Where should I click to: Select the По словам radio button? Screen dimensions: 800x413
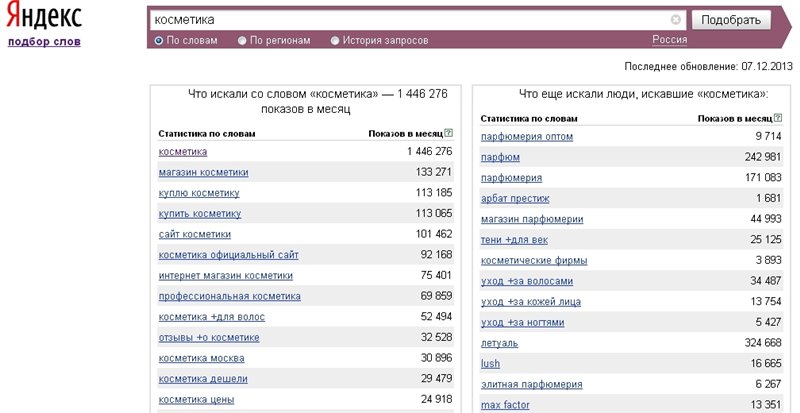point(159,40)
